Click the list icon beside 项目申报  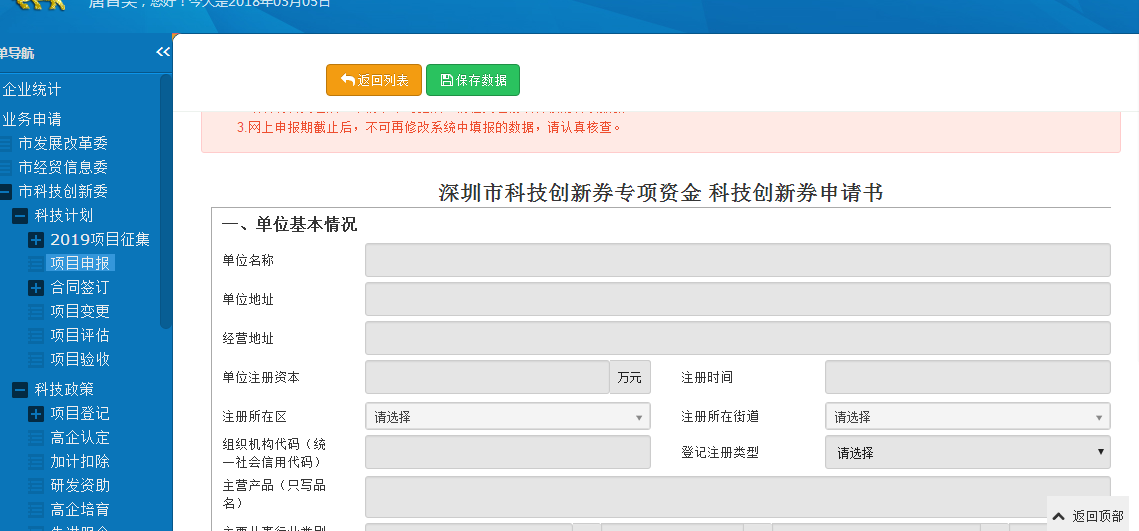point(36,264)
